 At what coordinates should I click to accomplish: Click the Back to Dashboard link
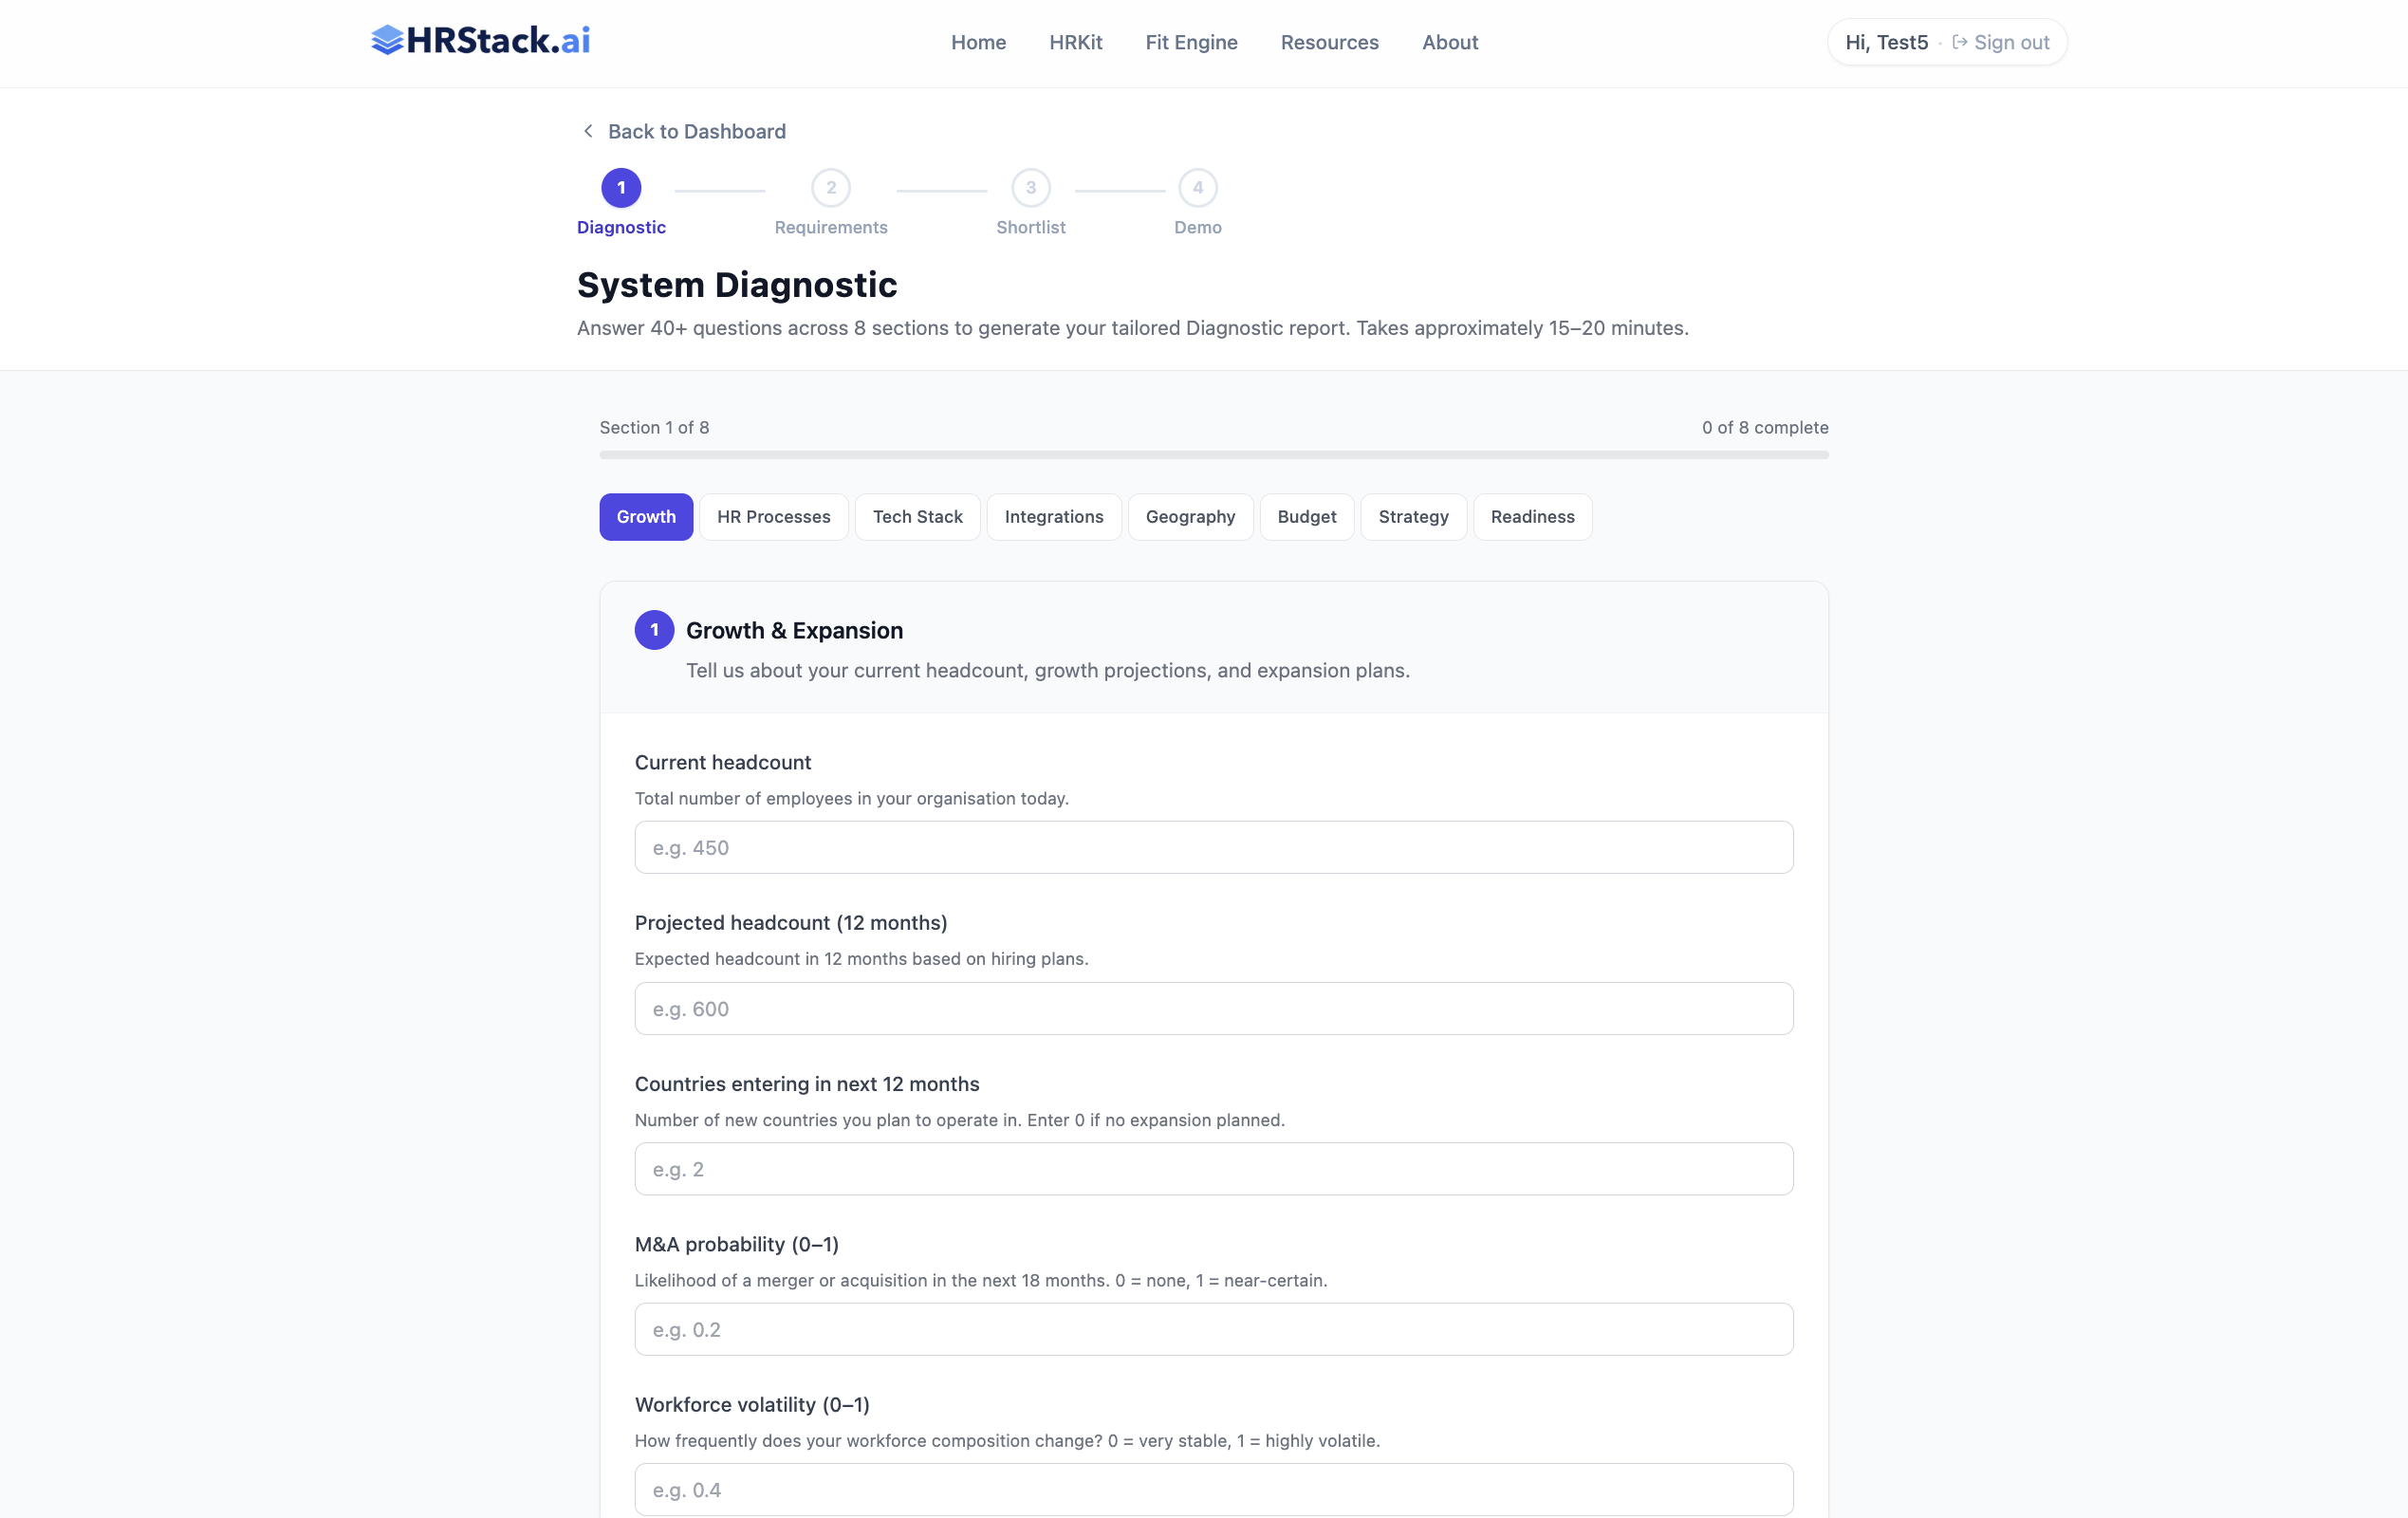tap(696, 131)
